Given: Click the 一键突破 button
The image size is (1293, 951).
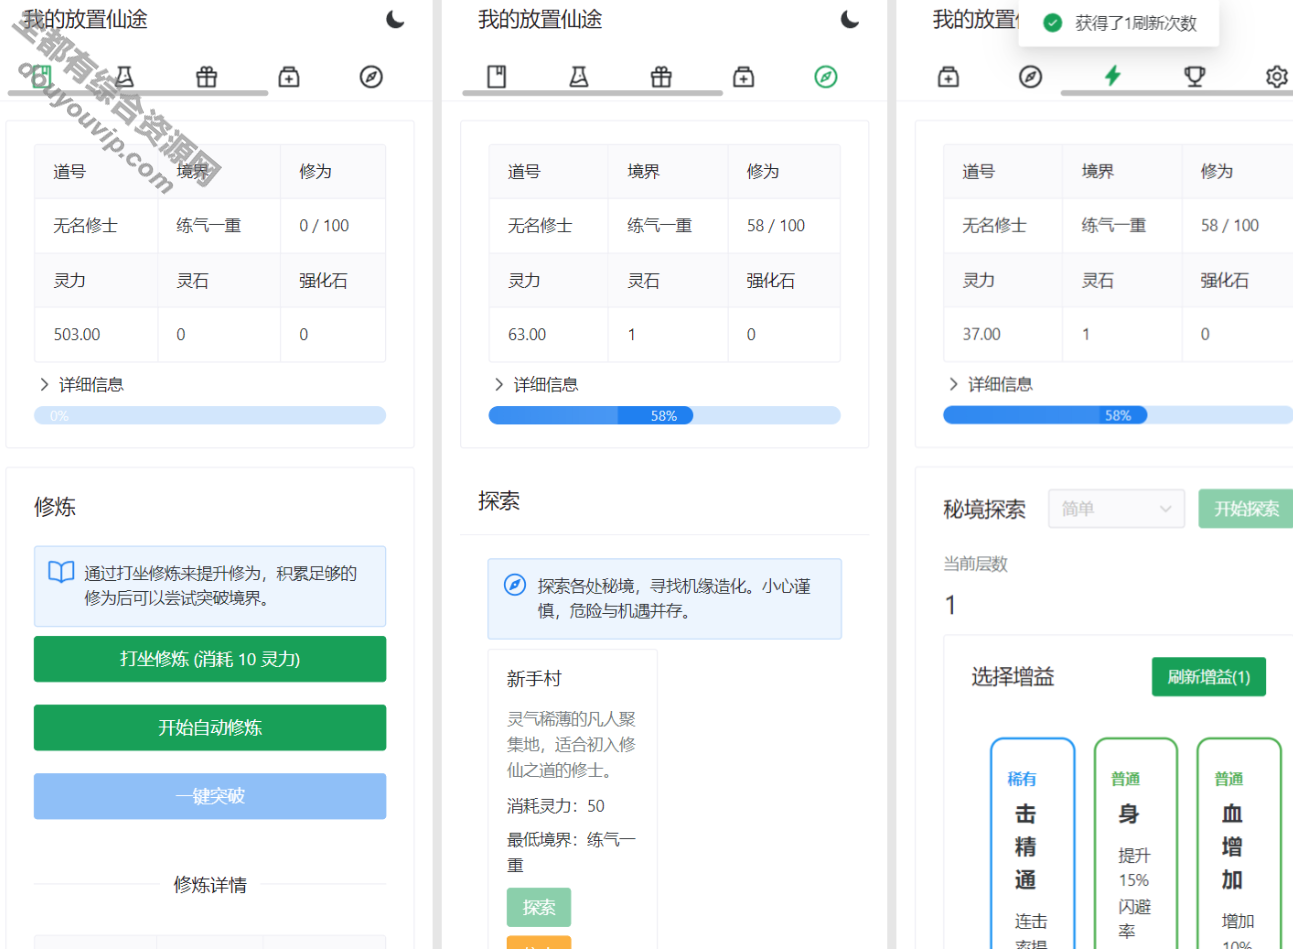Looking at the screenshot, I should click(210, 796).
